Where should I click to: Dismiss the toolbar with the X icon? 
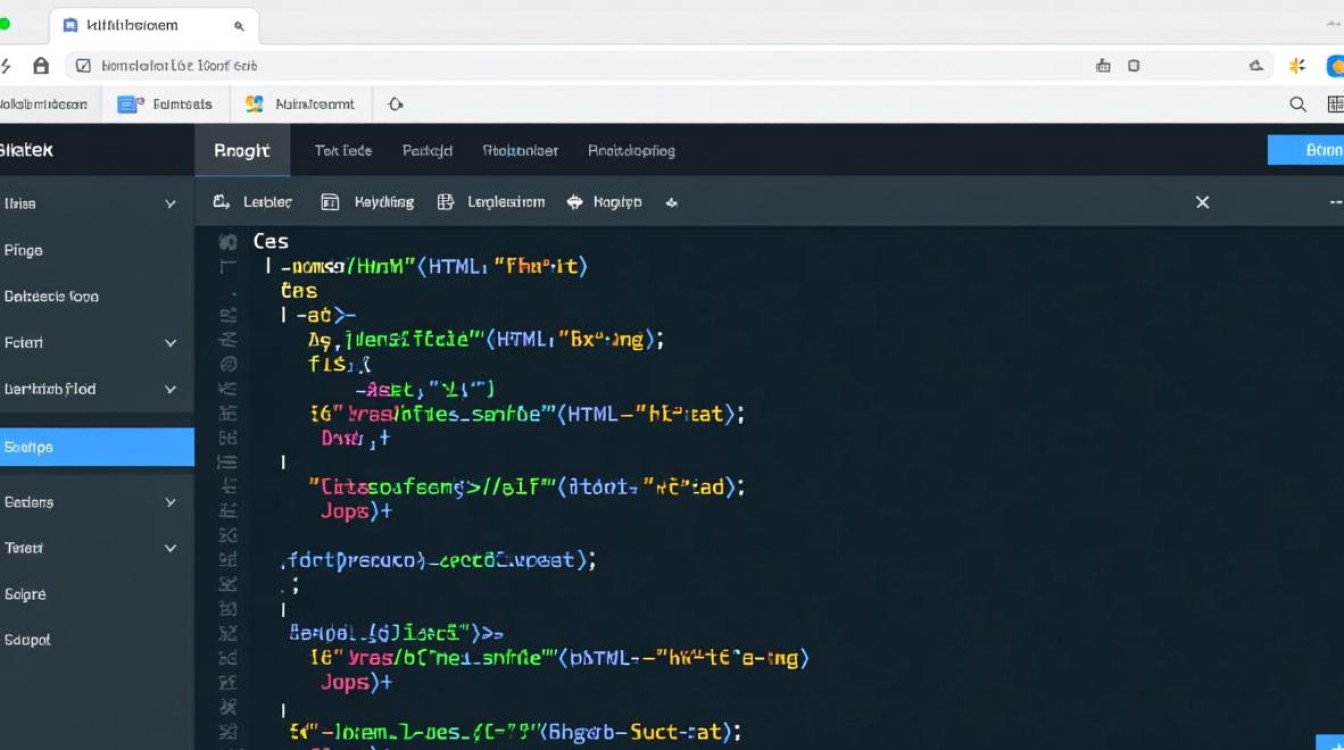coord(1202,201)
